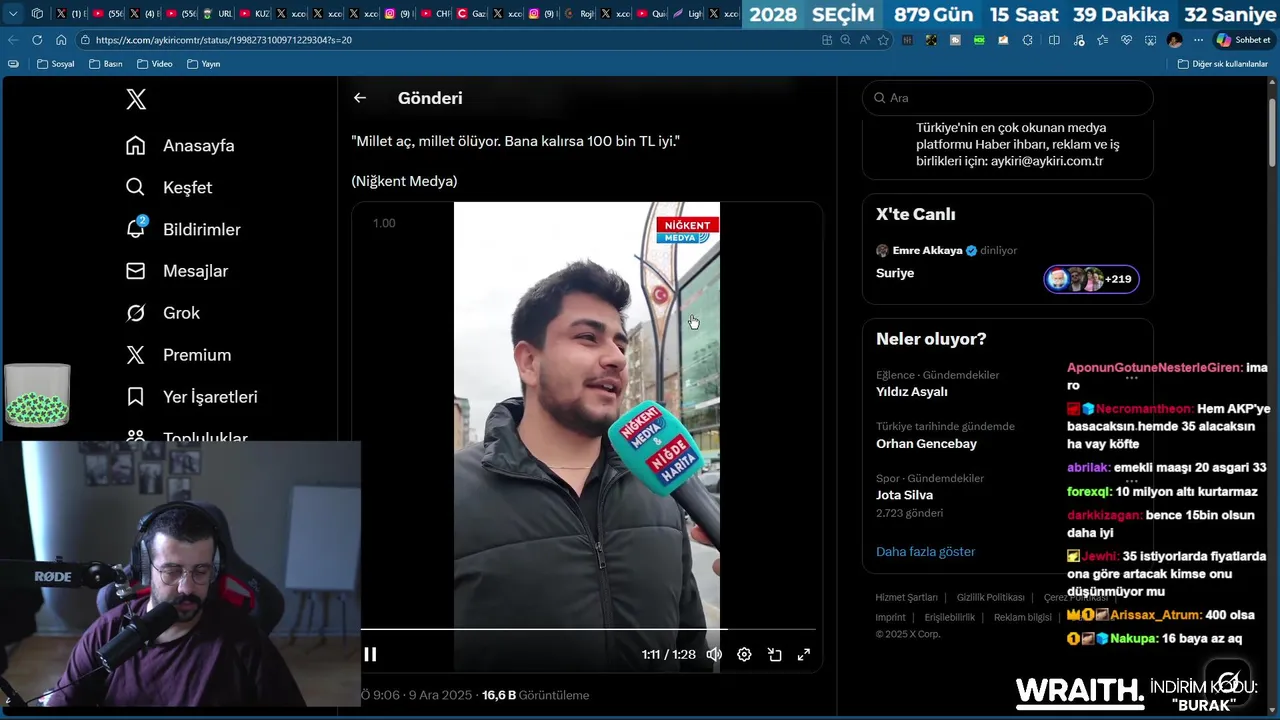
Task: Switch to the Roji browser tab
Action: 579,14
